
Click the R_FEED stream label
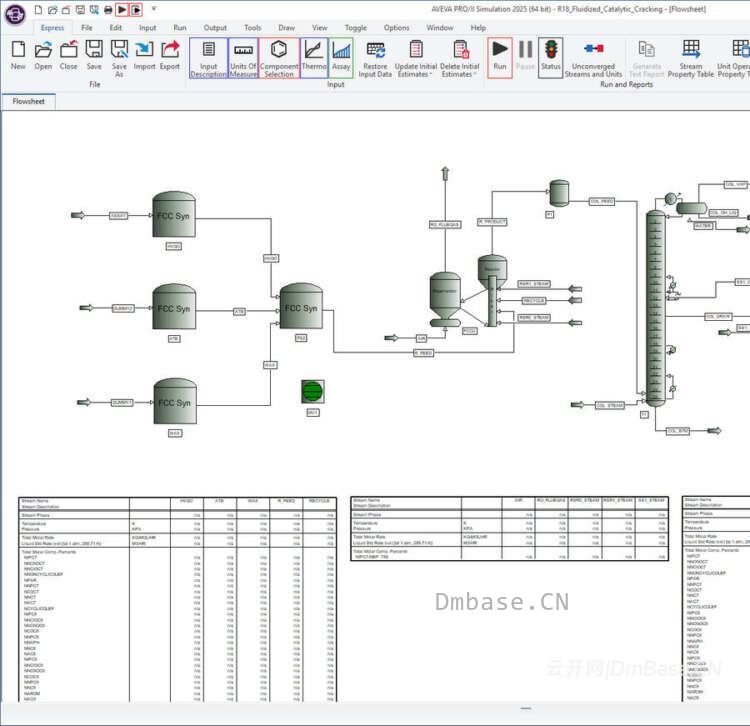click(x=423, y=353)
